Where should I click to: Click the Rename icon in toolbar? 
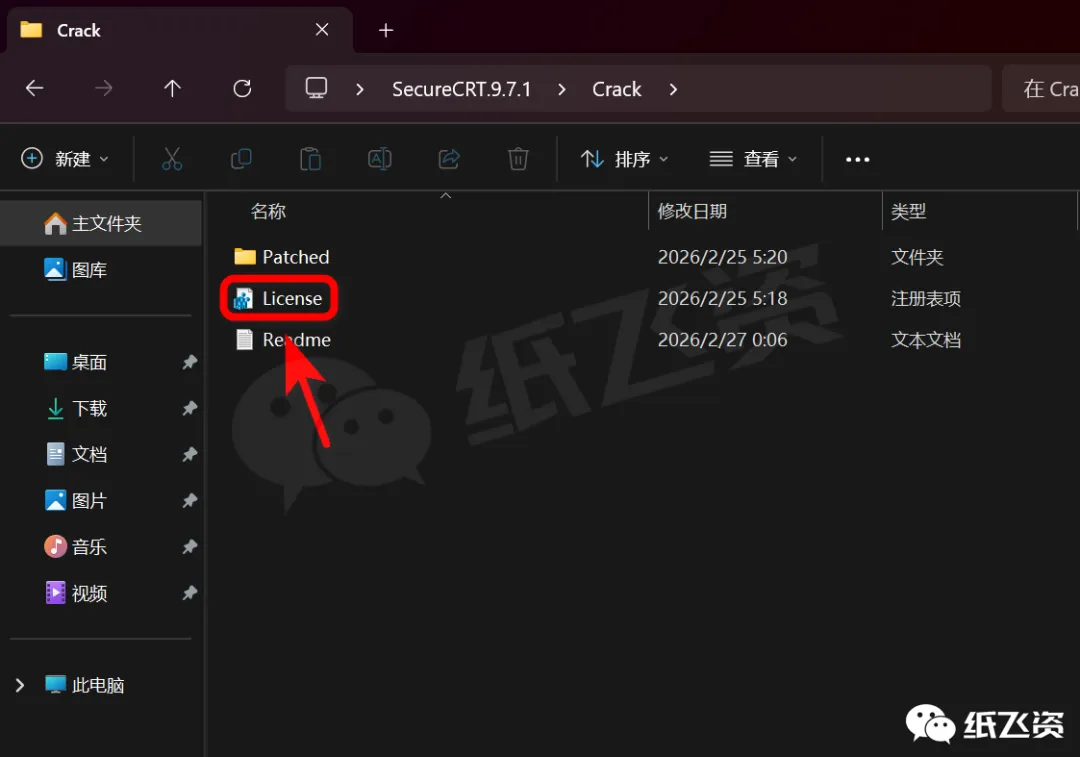pos(380,159)
